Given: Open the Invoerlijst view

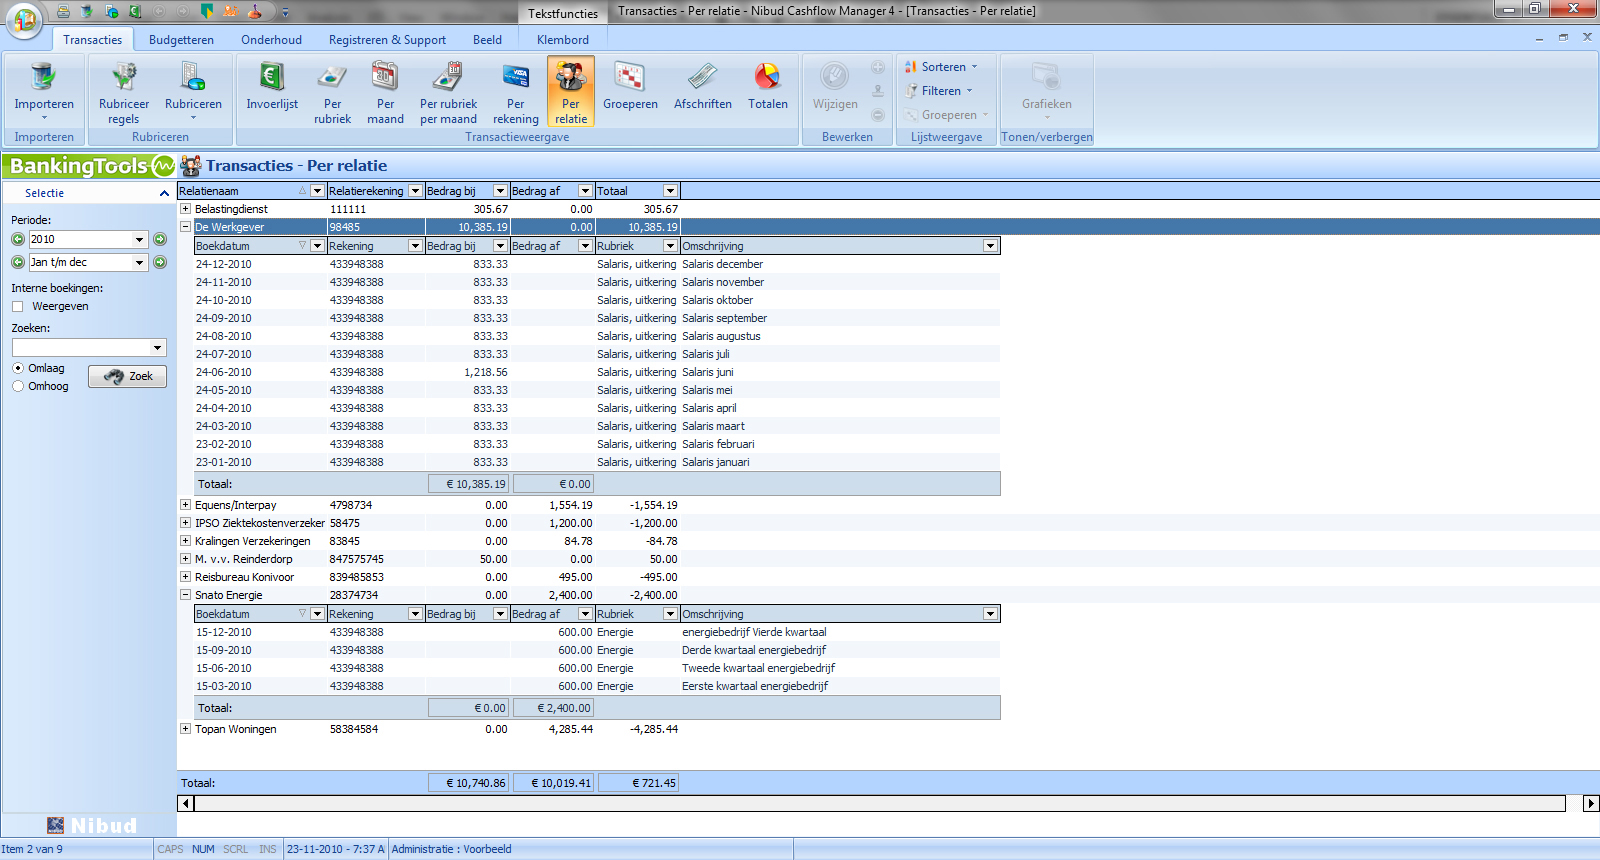Looking at the screenshot, I should [272, 85].
